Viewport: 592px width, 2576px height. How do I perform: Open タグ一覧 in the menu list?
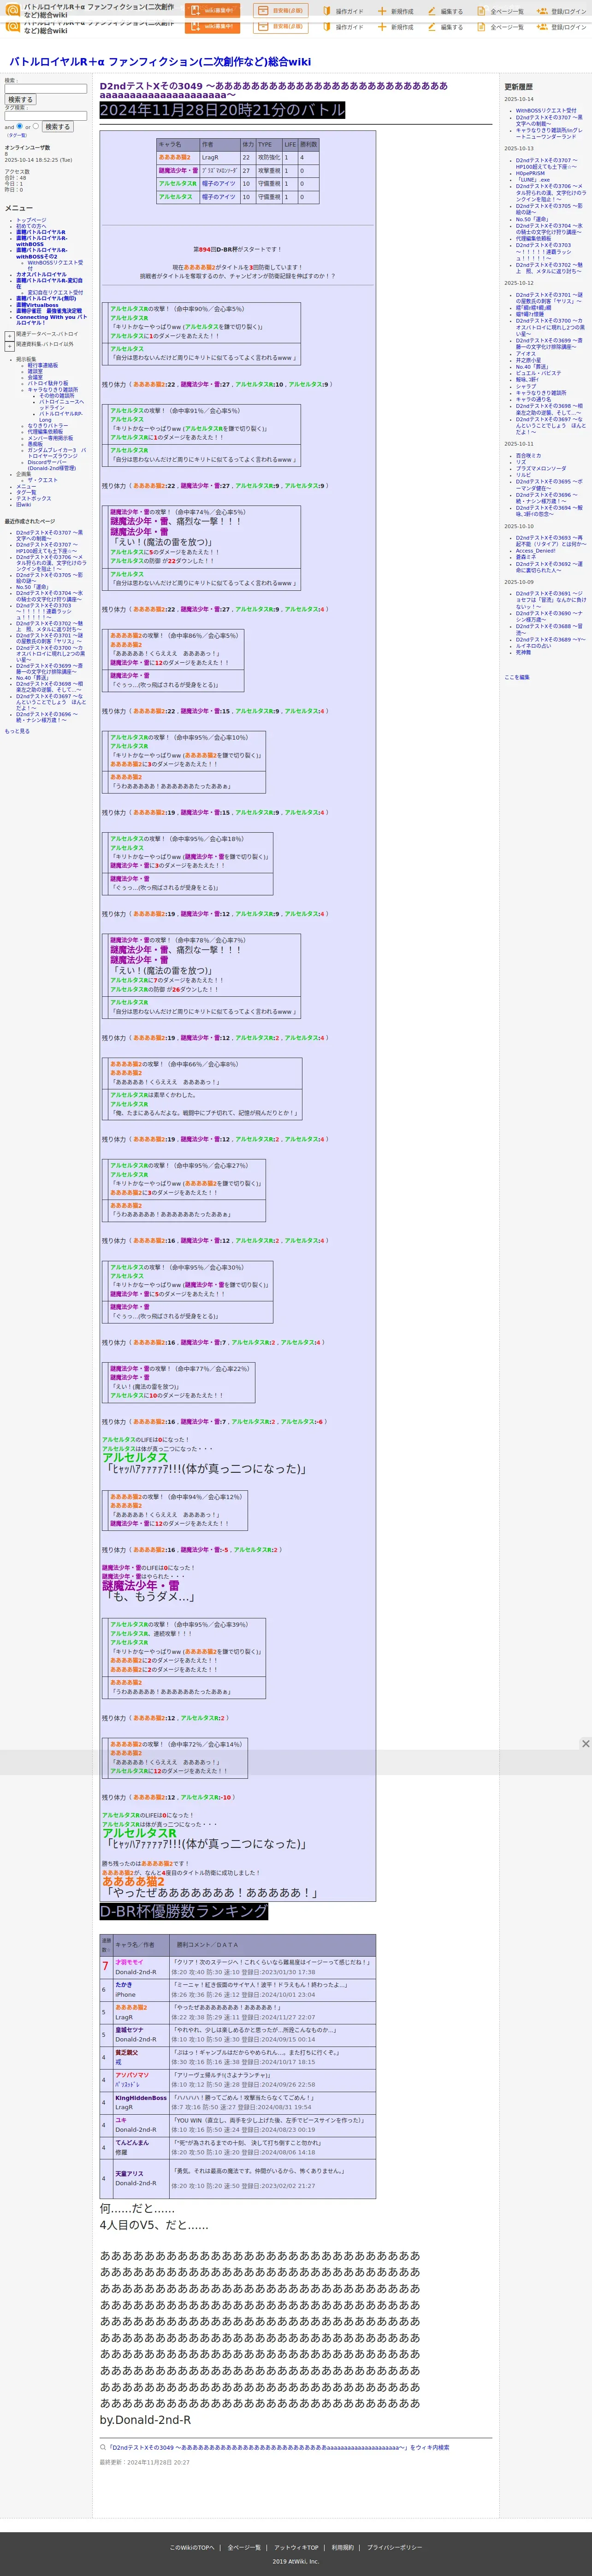pyautogui.click(x=26, y=492)
